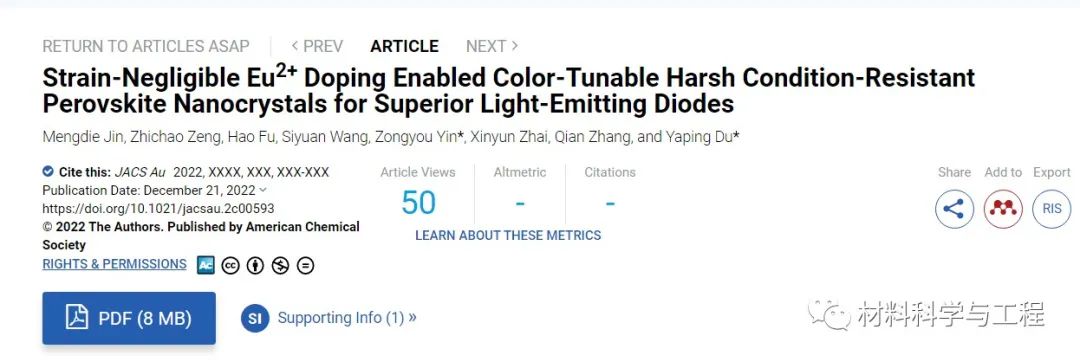
Task: Click the SI supporting info badge
Action: click(x=255, y=318)
